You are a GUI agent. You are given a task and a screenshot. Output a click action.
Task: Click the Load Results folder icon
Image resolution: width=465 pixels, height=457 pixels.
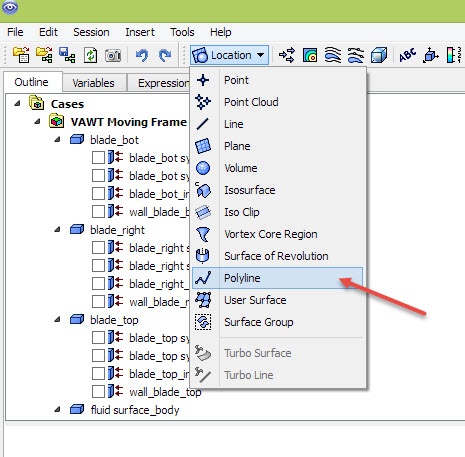click(x=21, y=55)
